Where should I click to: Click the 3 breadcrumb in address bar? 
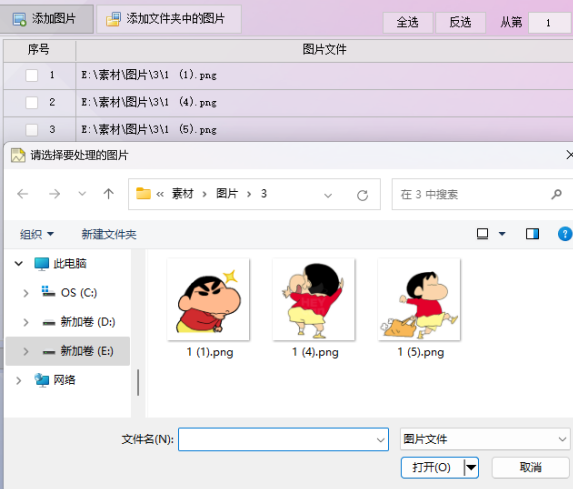[264, 194]
